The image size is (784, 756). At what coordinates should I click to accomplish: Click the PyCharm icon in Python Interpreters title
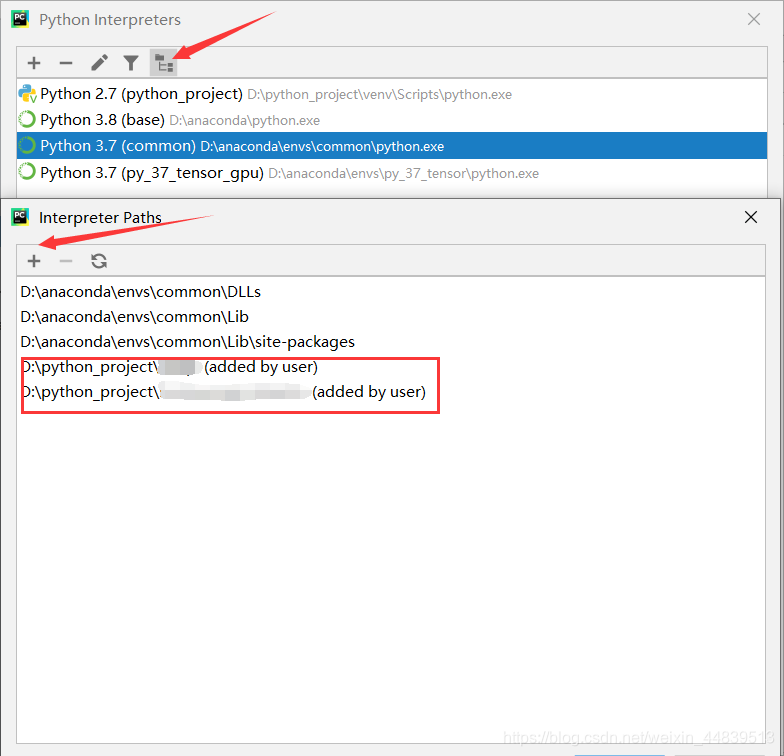[x=20, y=20]
